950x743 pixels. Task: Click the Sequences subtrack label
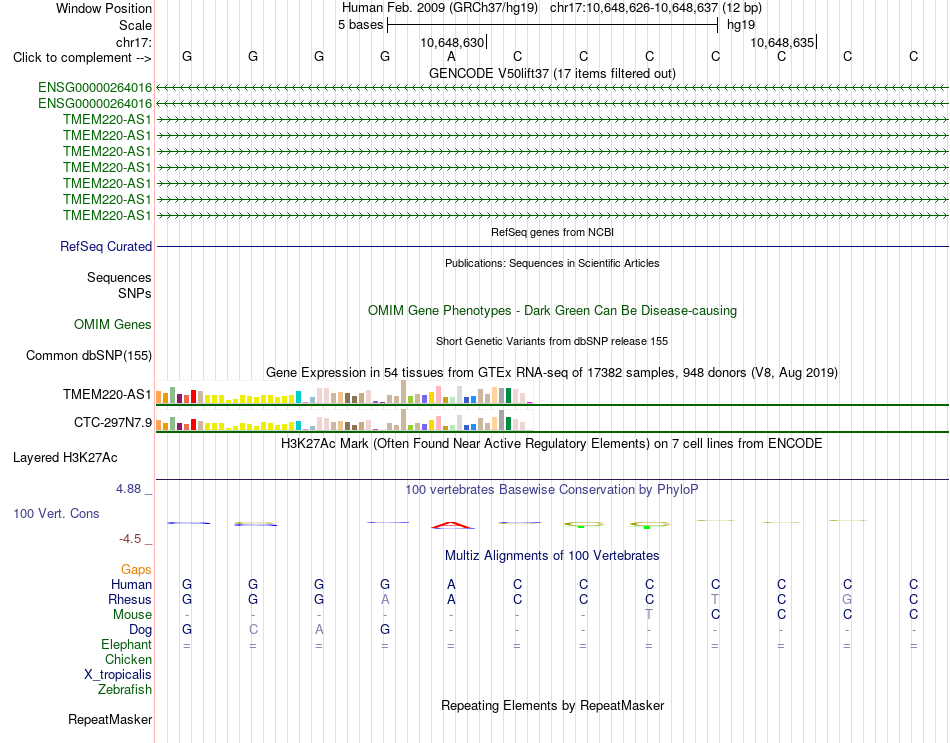pyautogui.click(x=119, y=278)
